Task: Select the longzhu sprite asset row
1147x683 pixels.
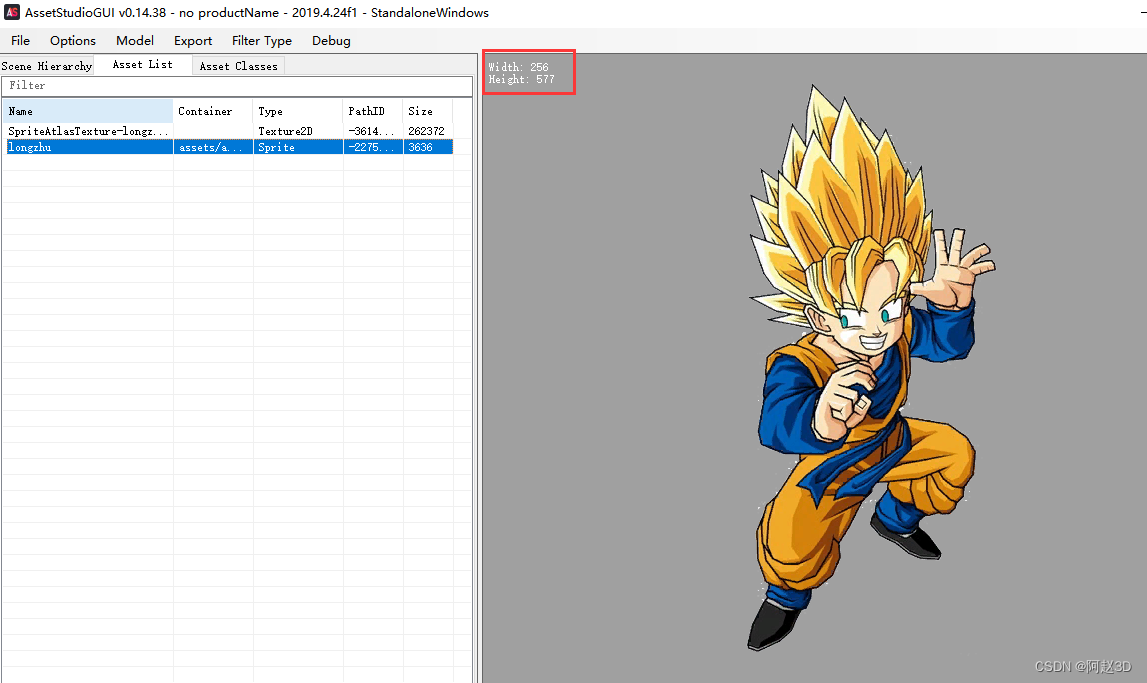Action: pos(230,147)
